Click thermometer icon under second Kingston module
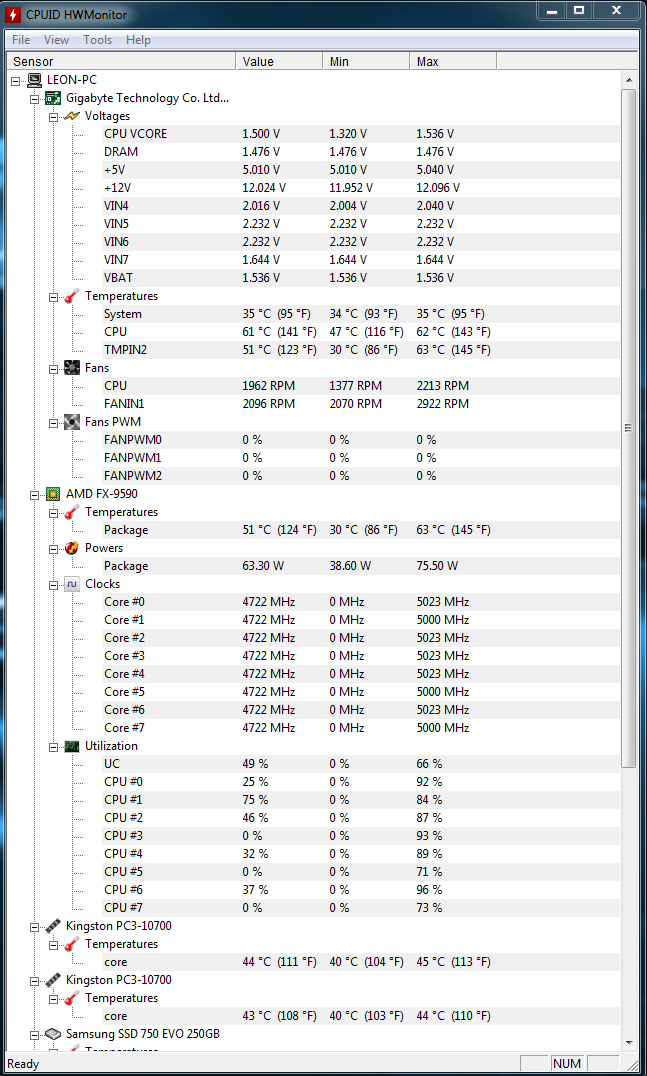This screenshot has width=647, height=1076. click(x=72, y=998)
